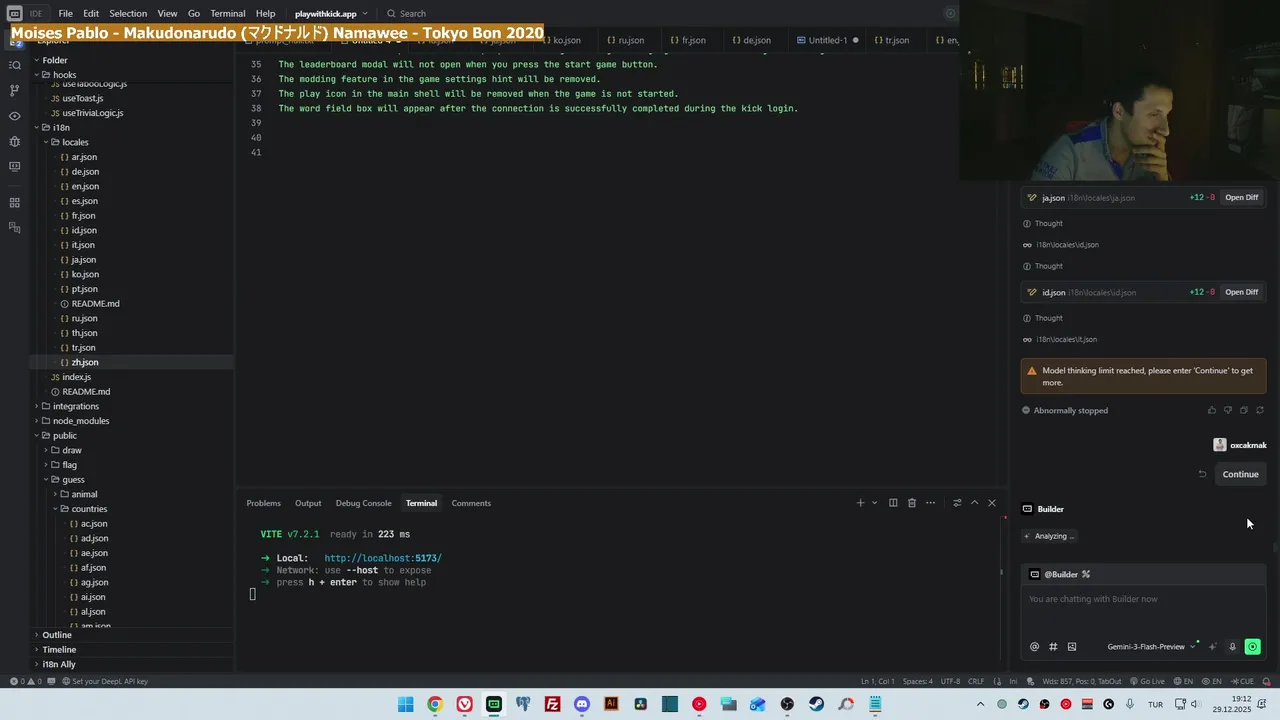Open README.md under locales
This screenshot has height=720, width=1280.
95,304
